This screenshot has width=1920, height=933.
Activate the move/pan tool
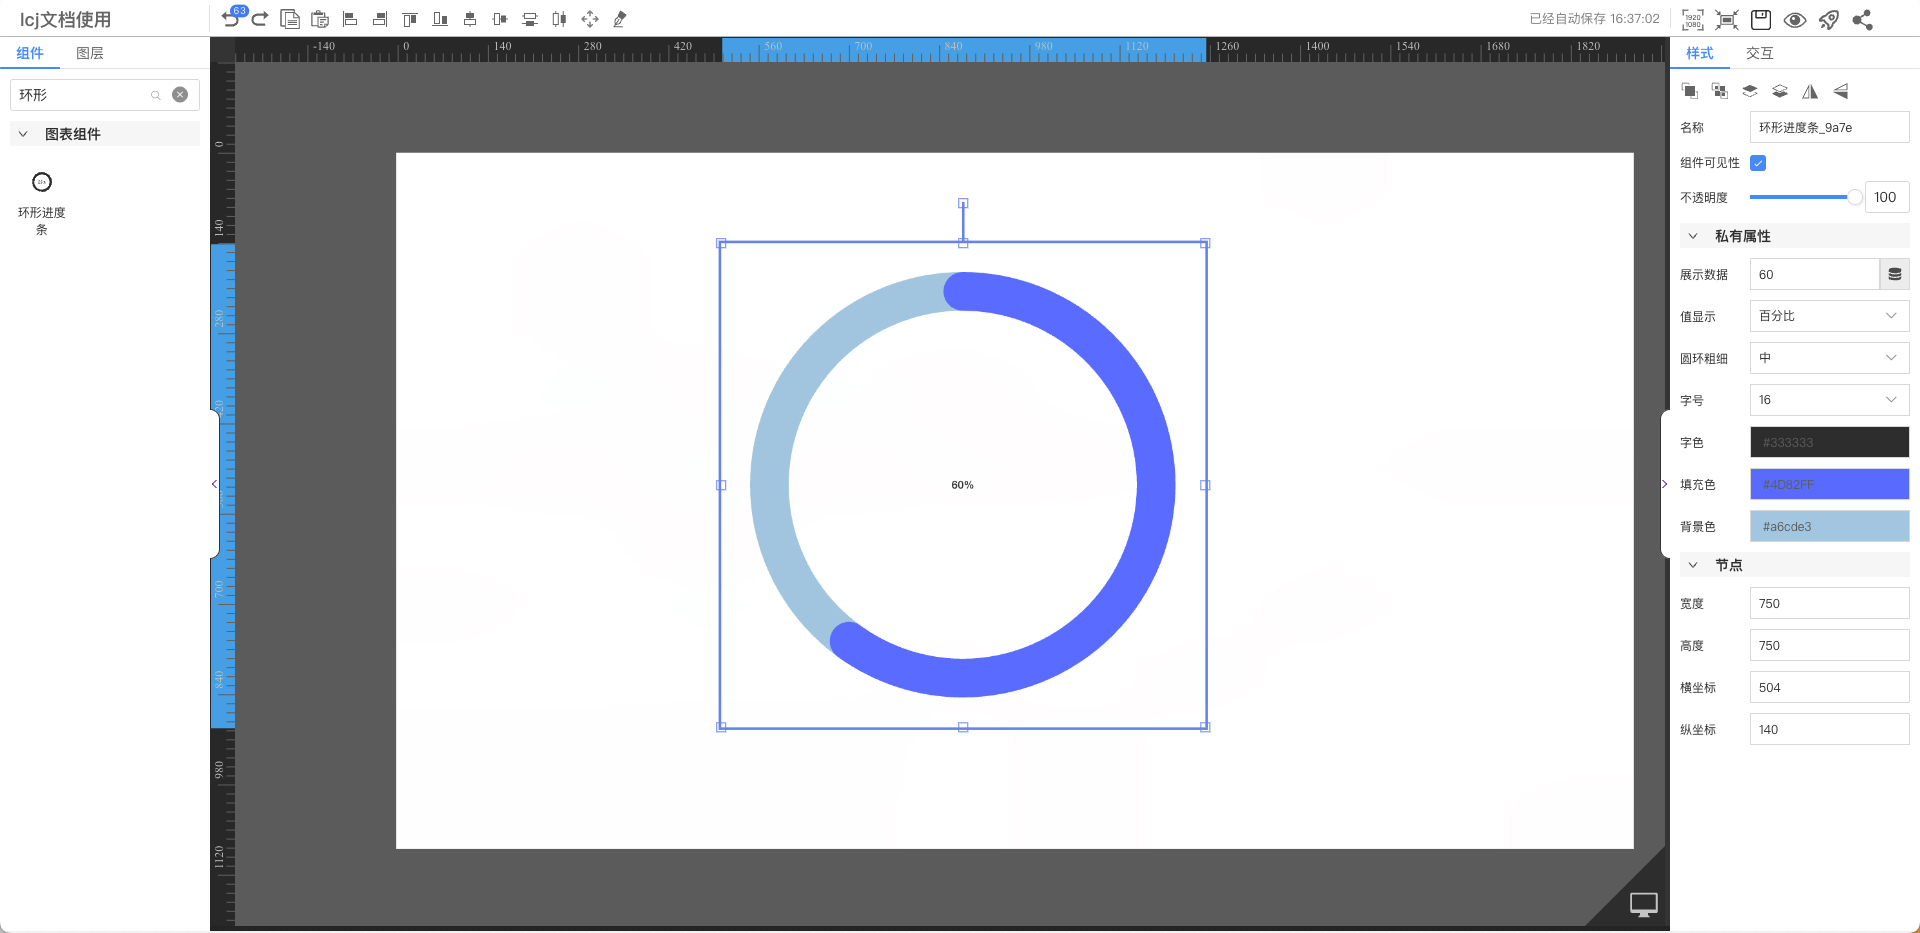click(x=590, y=19)
